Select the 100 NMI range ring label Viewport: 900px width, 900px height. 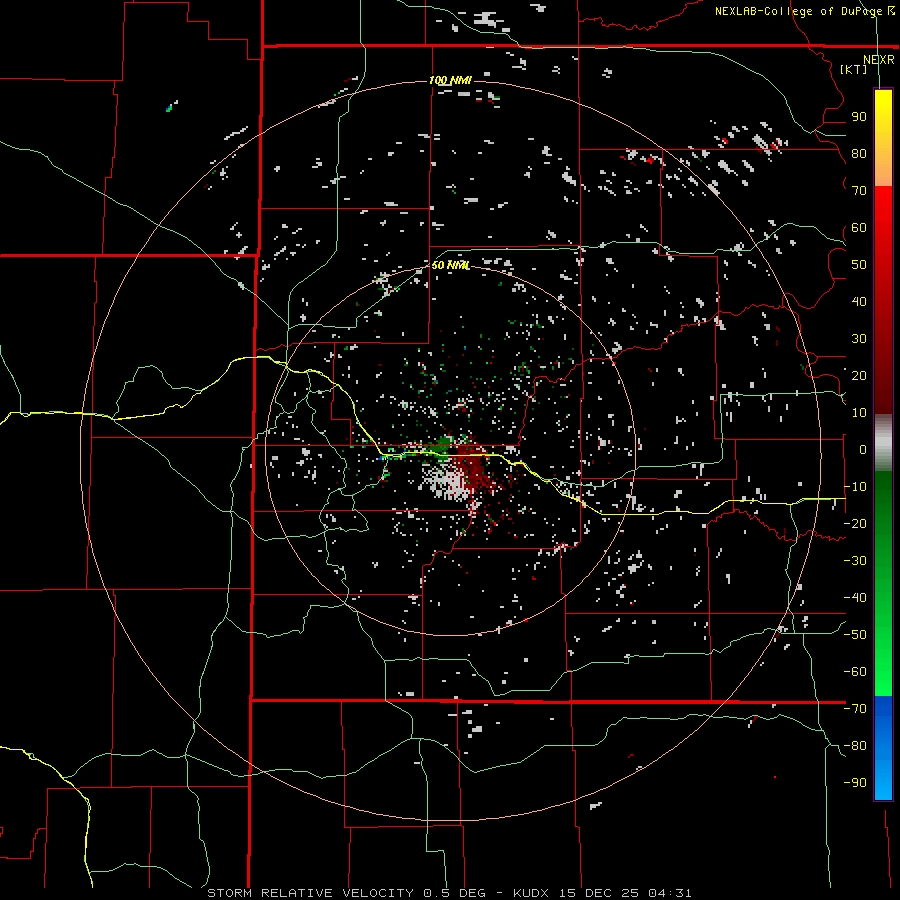pos(451,80)
